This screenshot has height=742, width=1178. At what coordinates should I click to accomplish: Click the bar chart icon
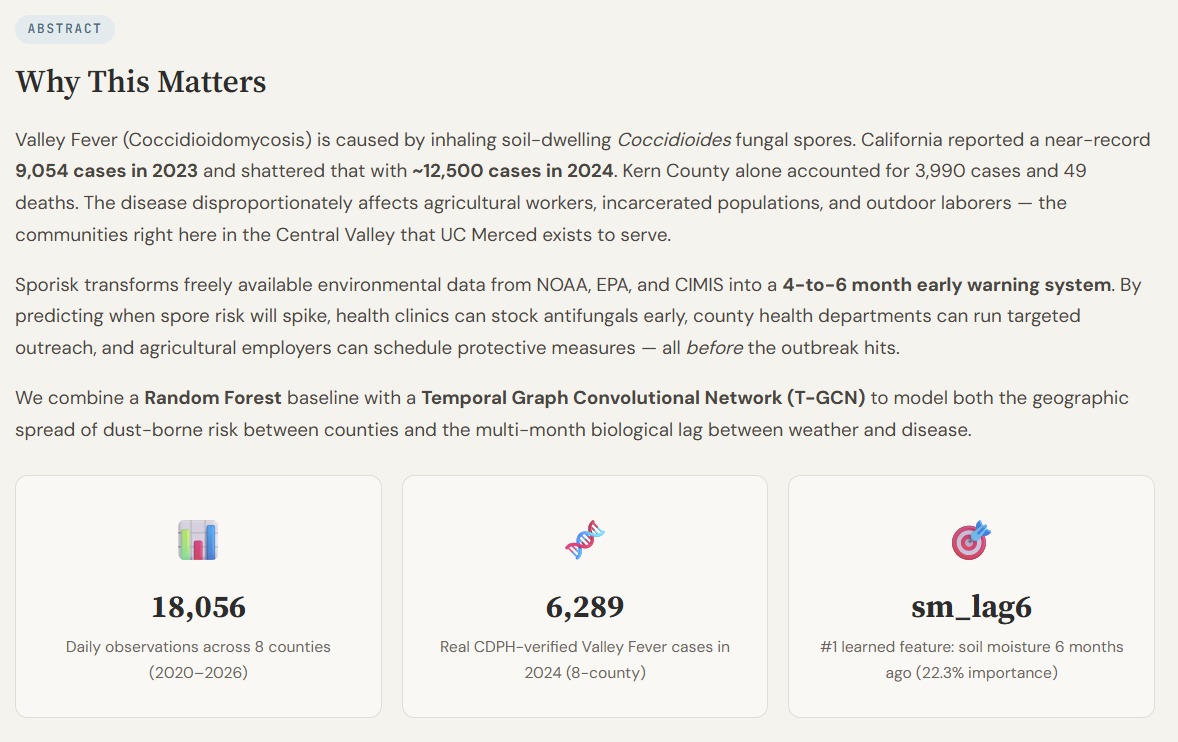click(198, 540)
